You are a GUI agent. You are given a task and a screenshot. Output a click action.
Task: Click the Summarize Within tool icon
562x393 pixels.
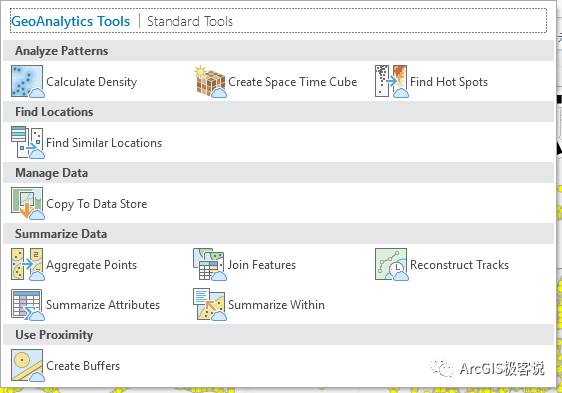(x=210, y=304)
